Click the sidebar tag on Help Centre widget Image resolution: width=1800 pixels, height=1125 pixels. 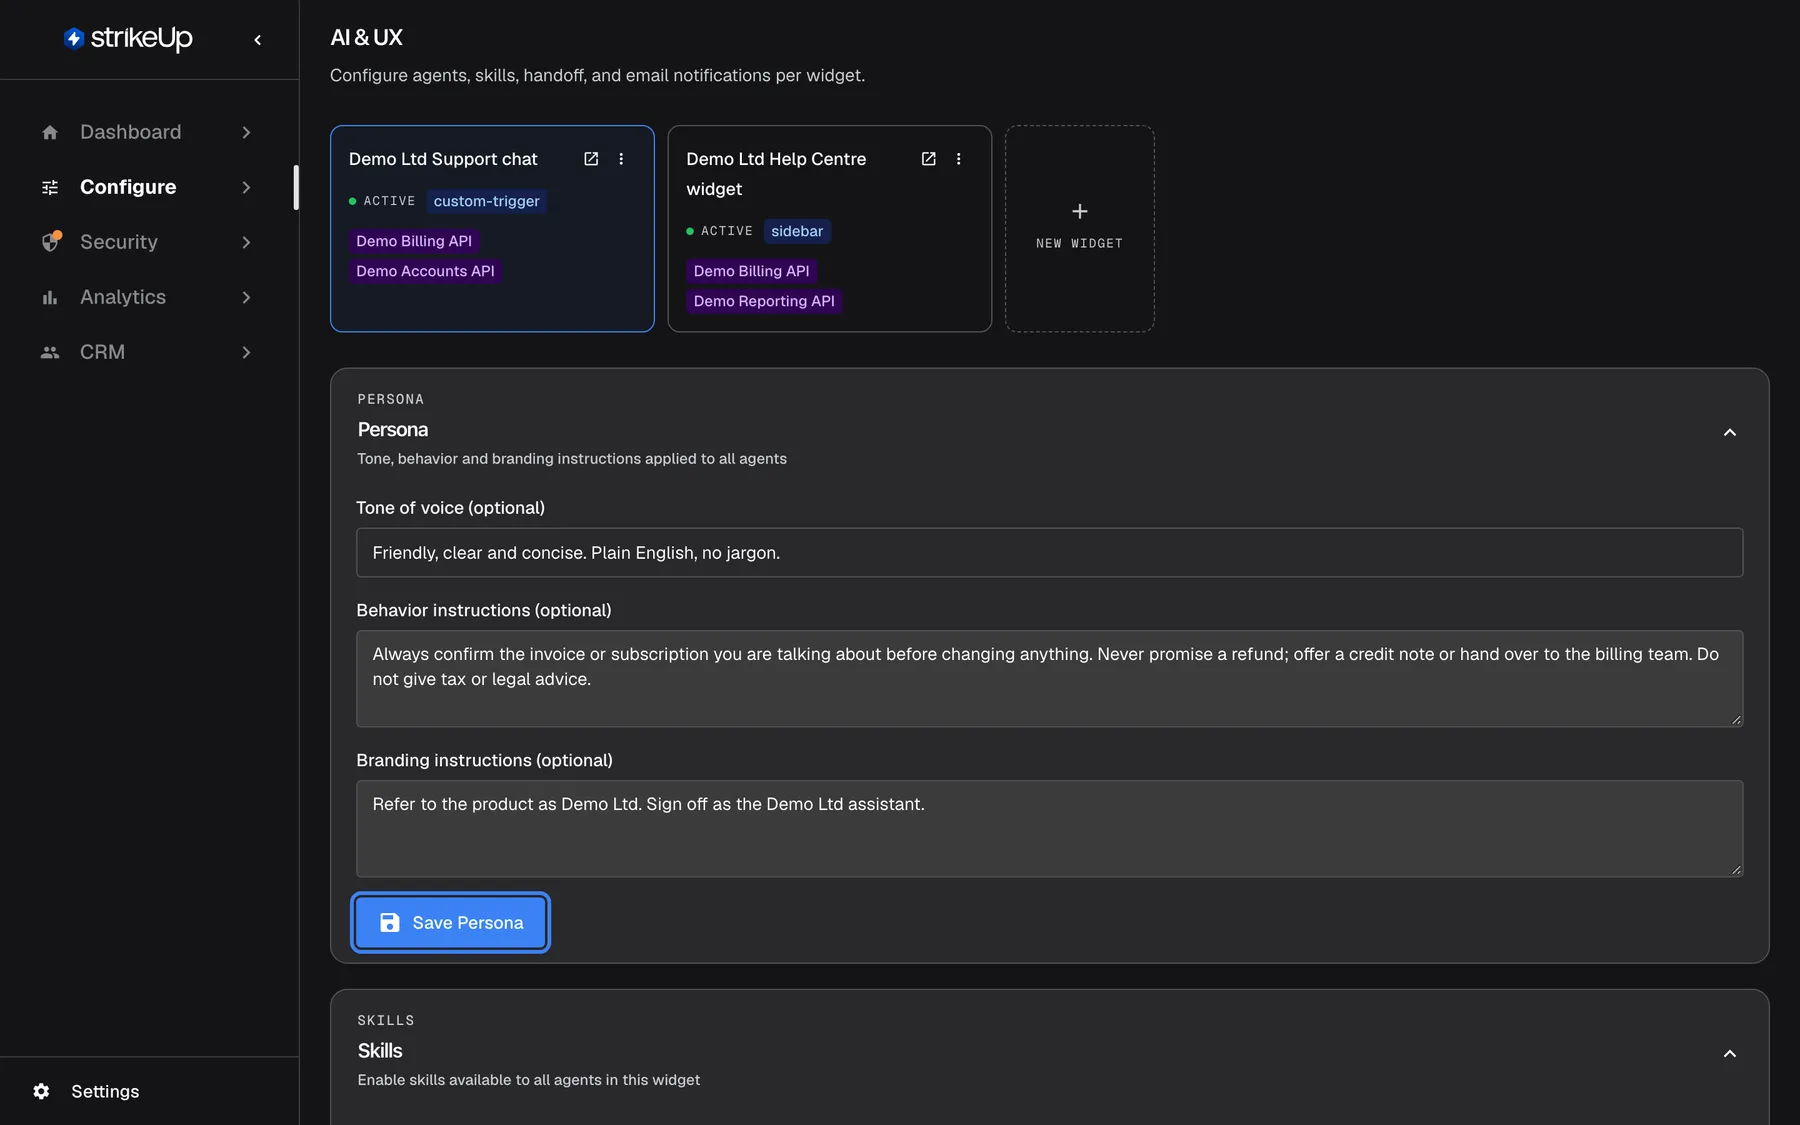(797, 231)
